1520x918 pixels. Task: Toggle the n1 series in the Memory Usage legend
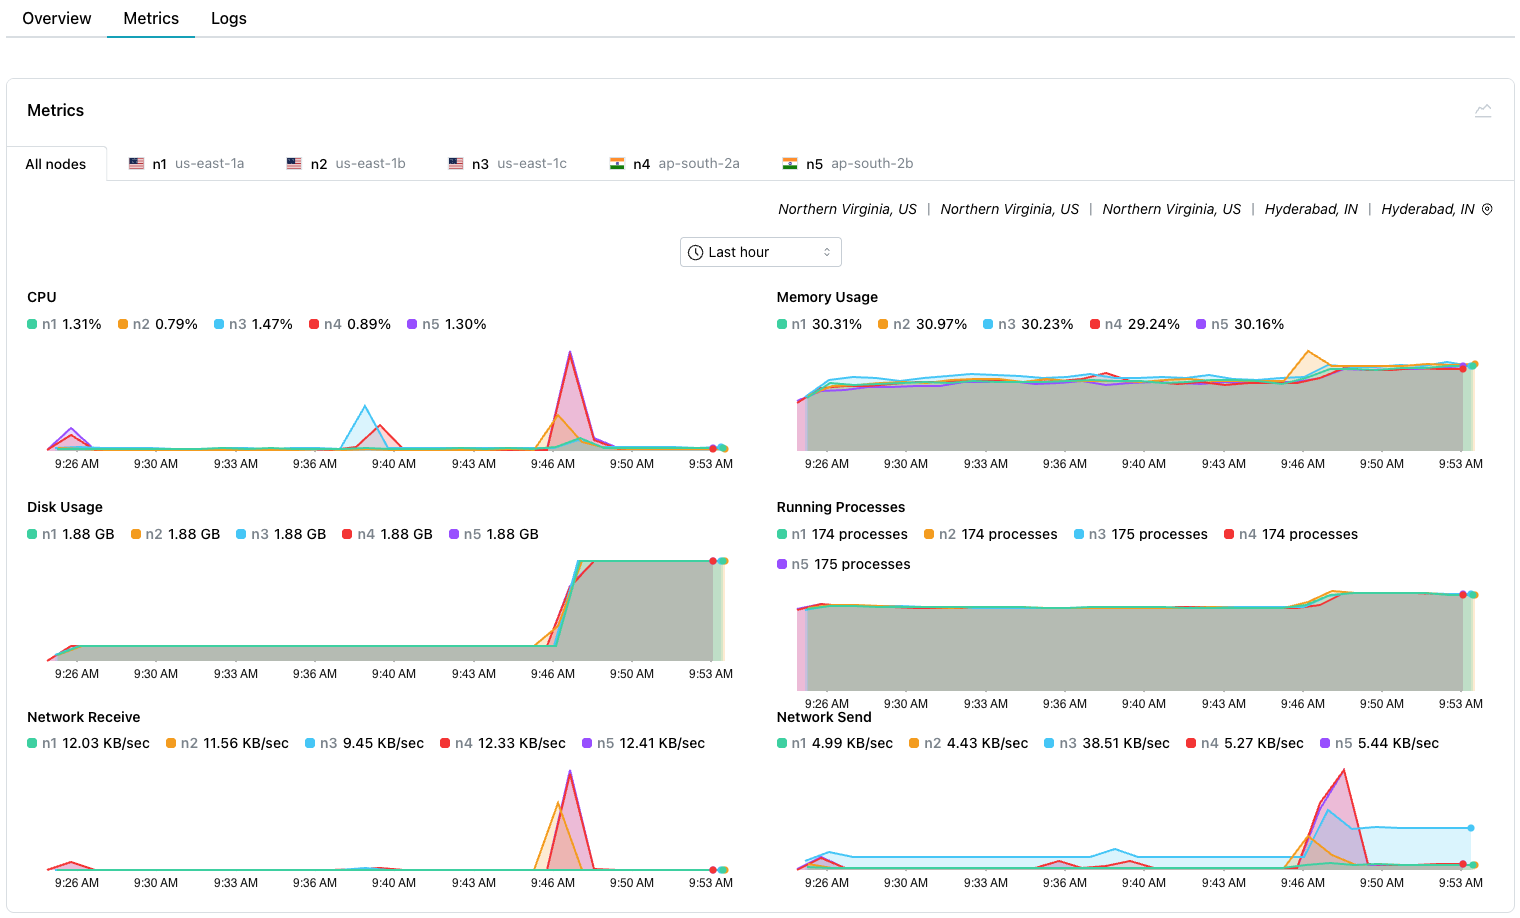pyautogui.click(x=820, y=323)
